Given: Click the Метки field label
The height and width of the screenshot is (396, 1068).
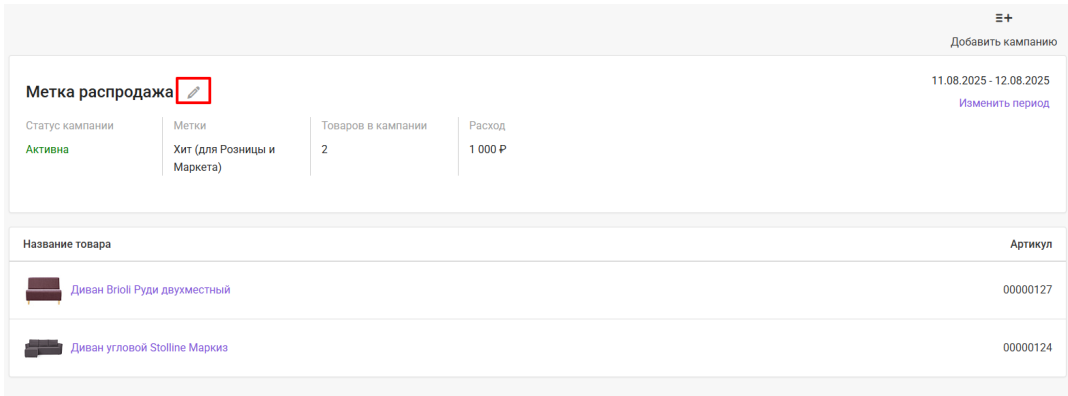Looking at the screenshot, I should (190, 125).
